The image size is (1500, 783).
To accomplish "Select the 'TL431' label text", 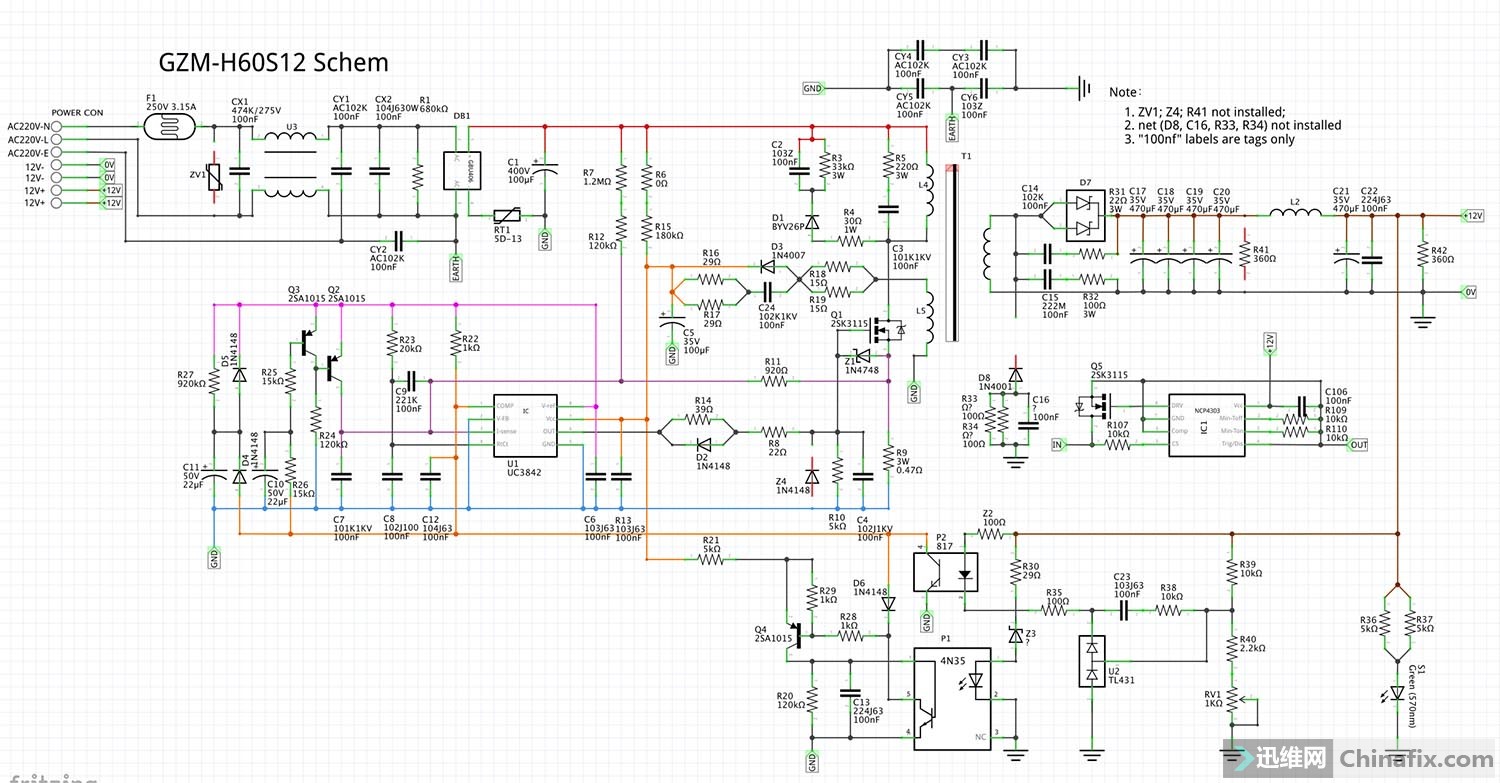I will tap(1121, 680).
